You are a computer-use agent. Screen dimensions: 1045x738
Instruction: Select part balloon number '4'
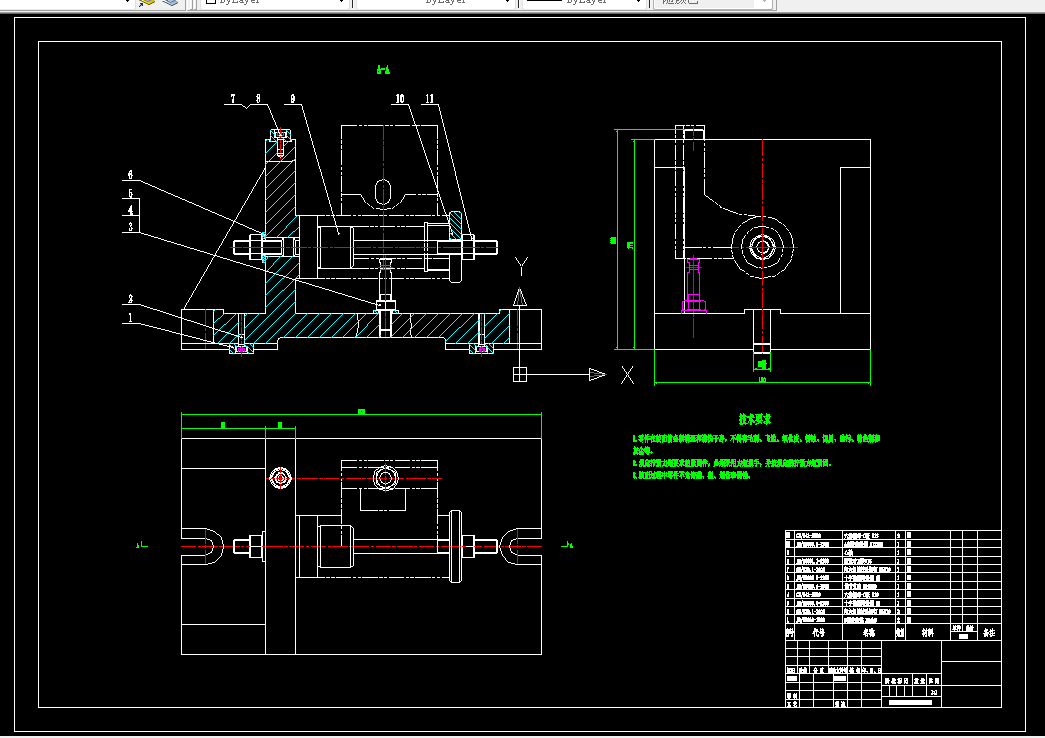pos(131,210)
